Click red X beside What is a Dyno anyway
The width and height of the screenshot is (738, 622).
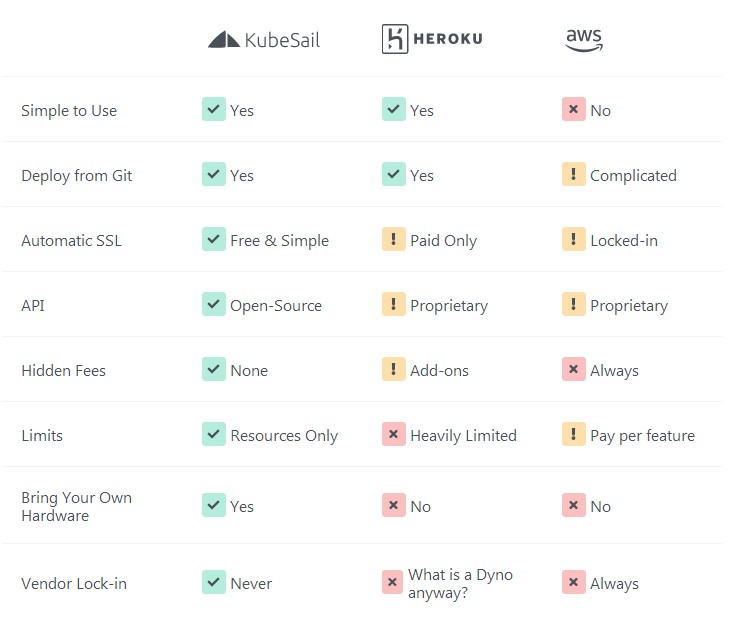(x=392, y=582)
